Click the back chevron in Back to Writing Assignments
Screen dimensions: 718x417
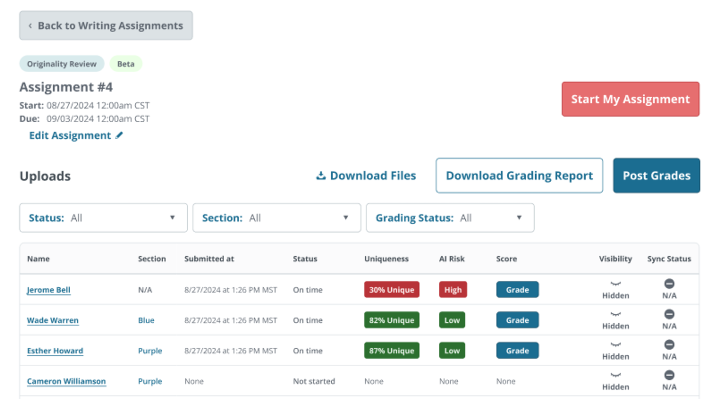(30, 26)
